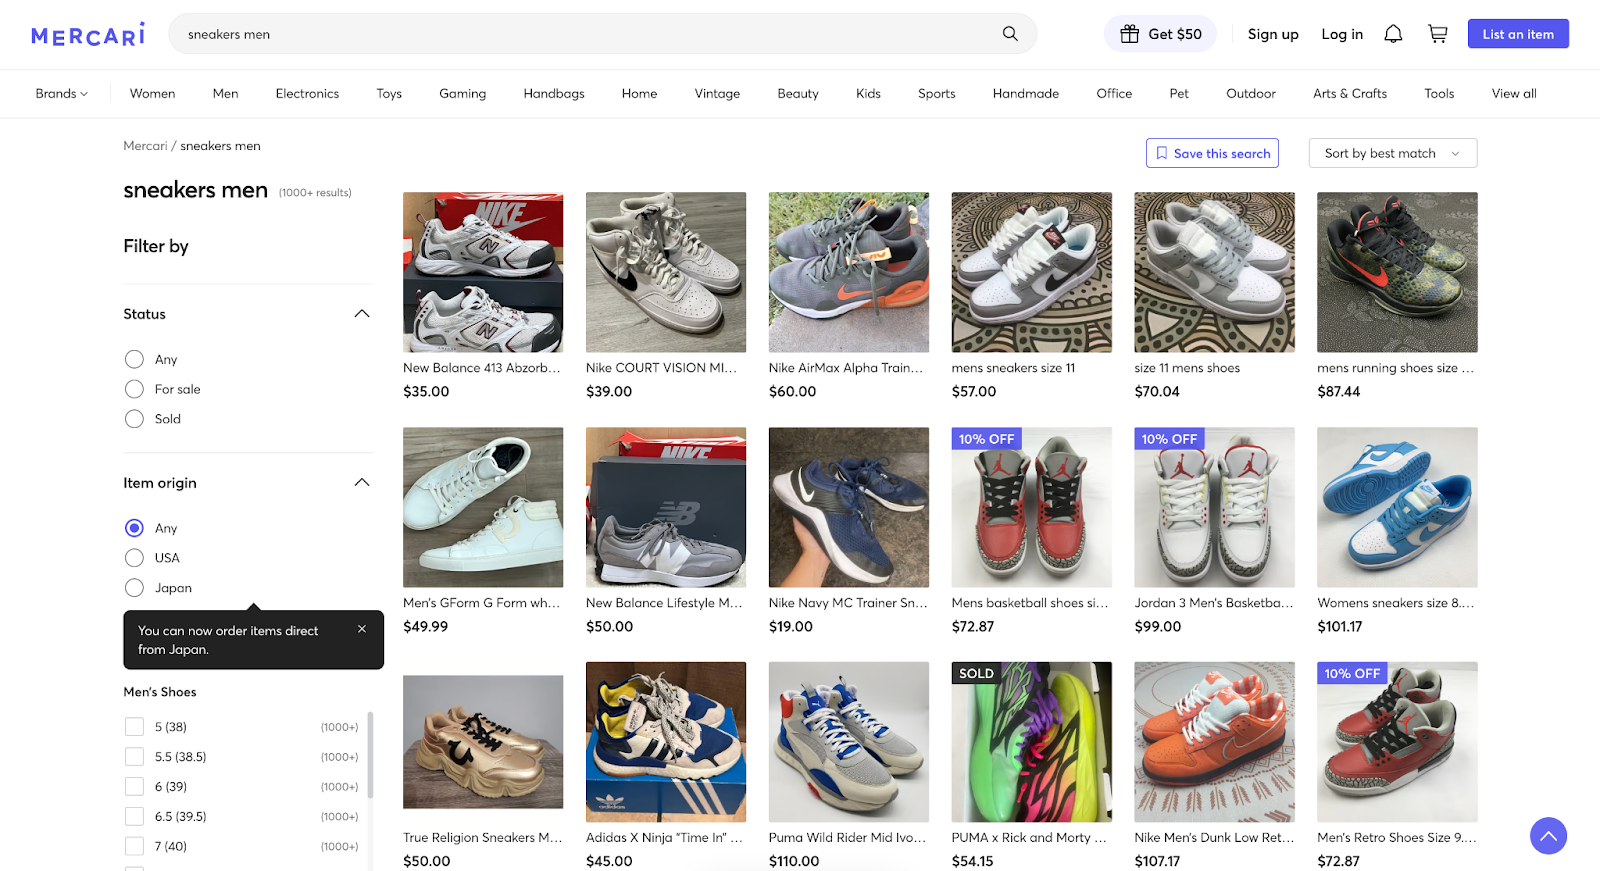Click the search magnifier icon
Viewport: 1600px width, 871px height.
coord(1010,34)
